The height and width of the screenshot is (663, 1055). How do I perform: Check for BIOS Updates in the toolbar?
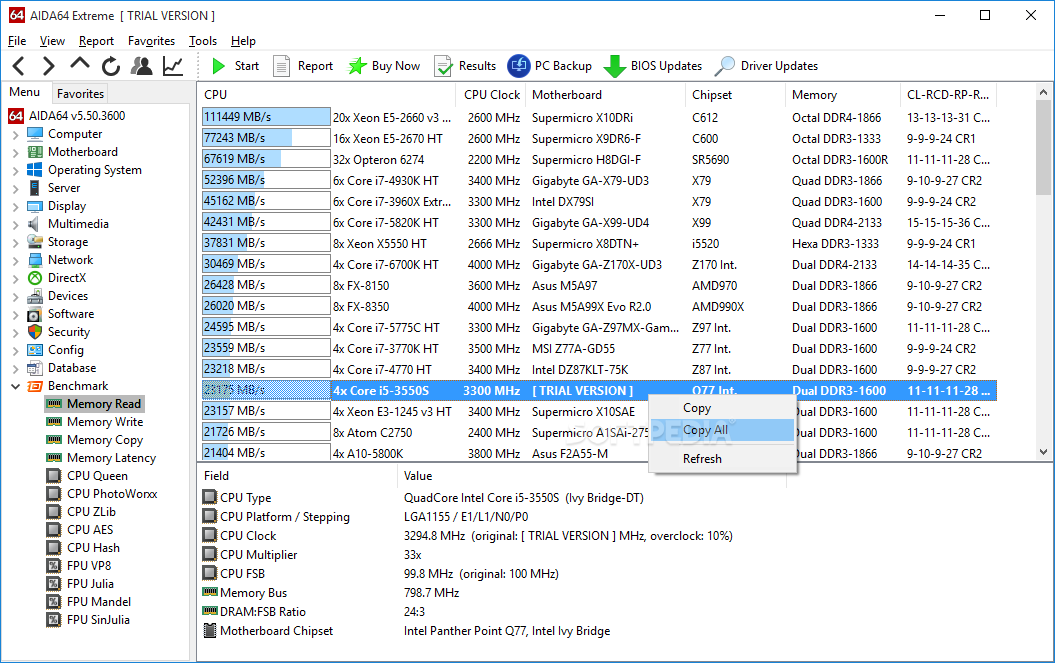coord(653,66)
